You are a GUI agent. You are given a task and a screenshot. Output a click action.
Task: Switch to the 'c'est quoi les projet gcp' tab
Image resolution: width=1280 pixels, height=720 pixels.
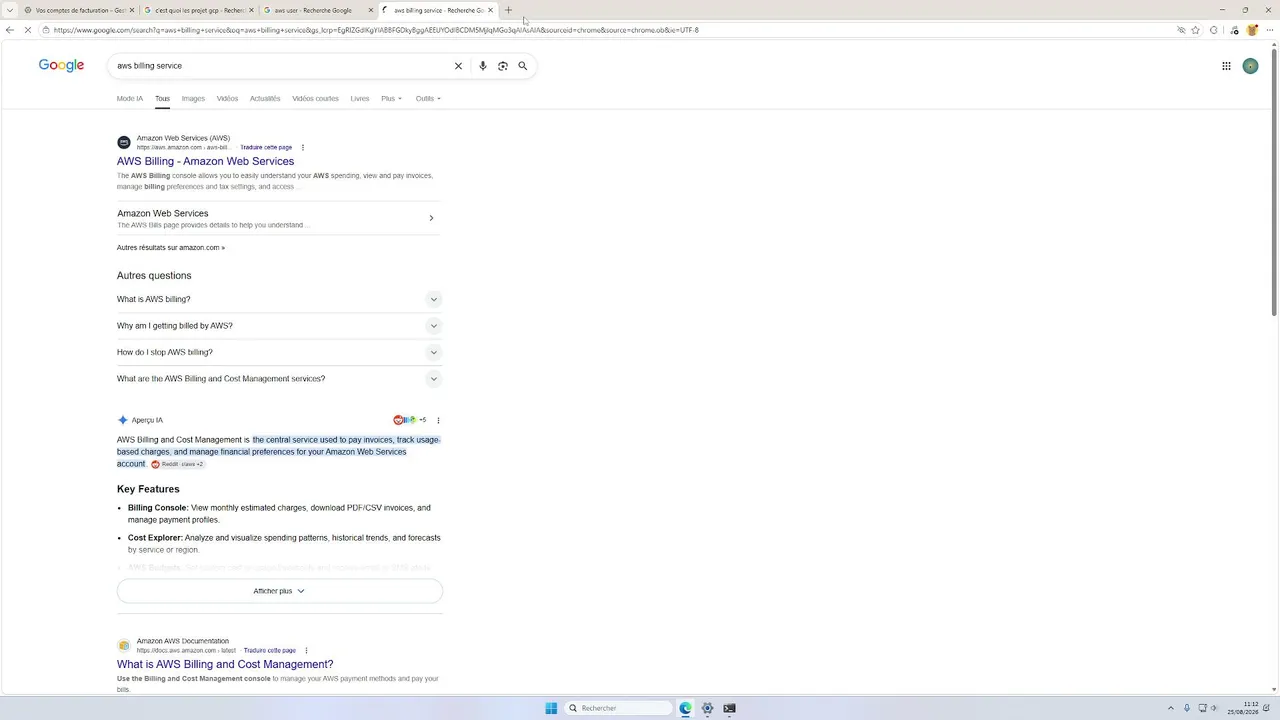pyautogui.click(x=198, y=10)
